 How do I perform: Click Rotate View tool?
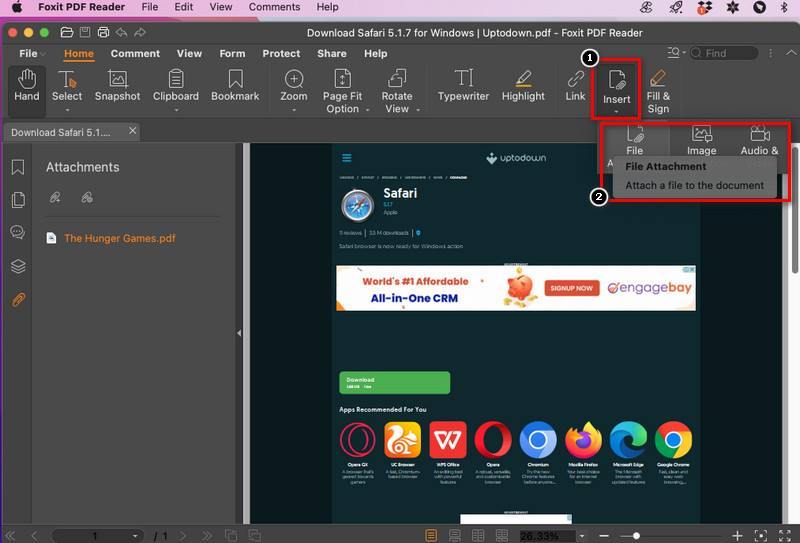pyautogui.click(x=397, y=92)
